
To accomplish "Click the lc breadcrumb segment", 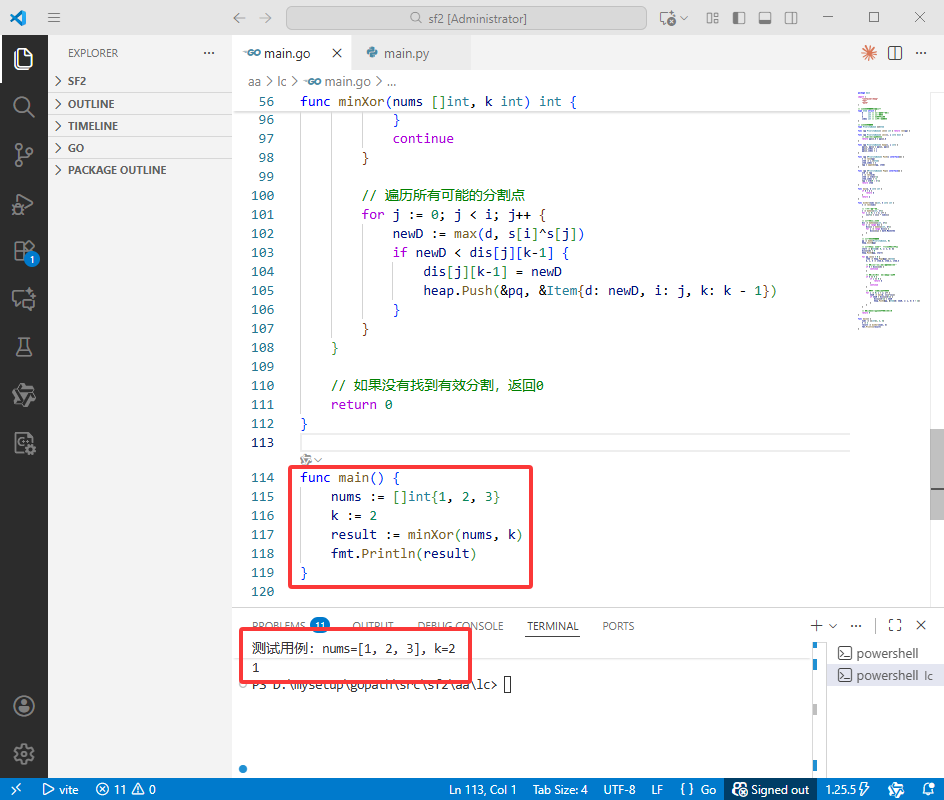I will (281, 81).
